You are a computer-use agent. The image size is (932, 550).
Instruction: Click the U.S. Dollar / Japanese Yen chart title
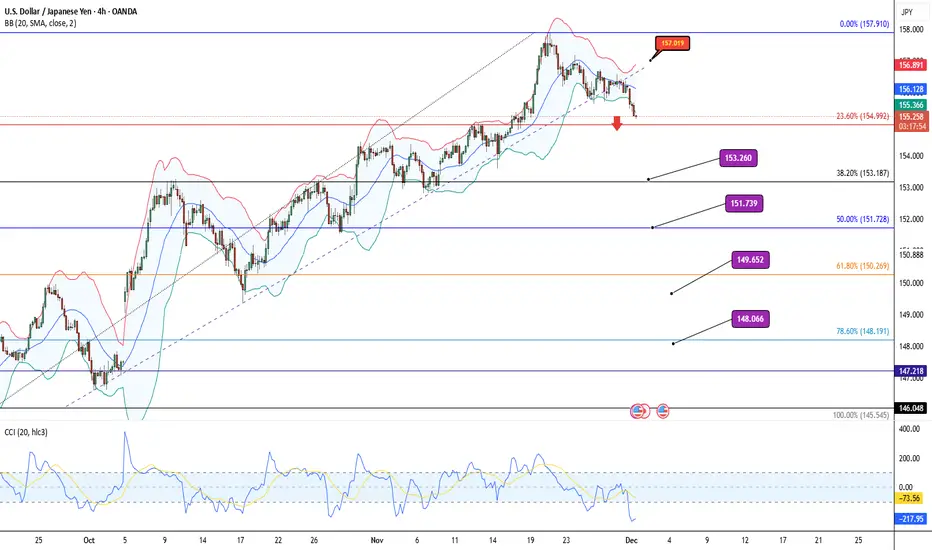[x=71, y=11]
